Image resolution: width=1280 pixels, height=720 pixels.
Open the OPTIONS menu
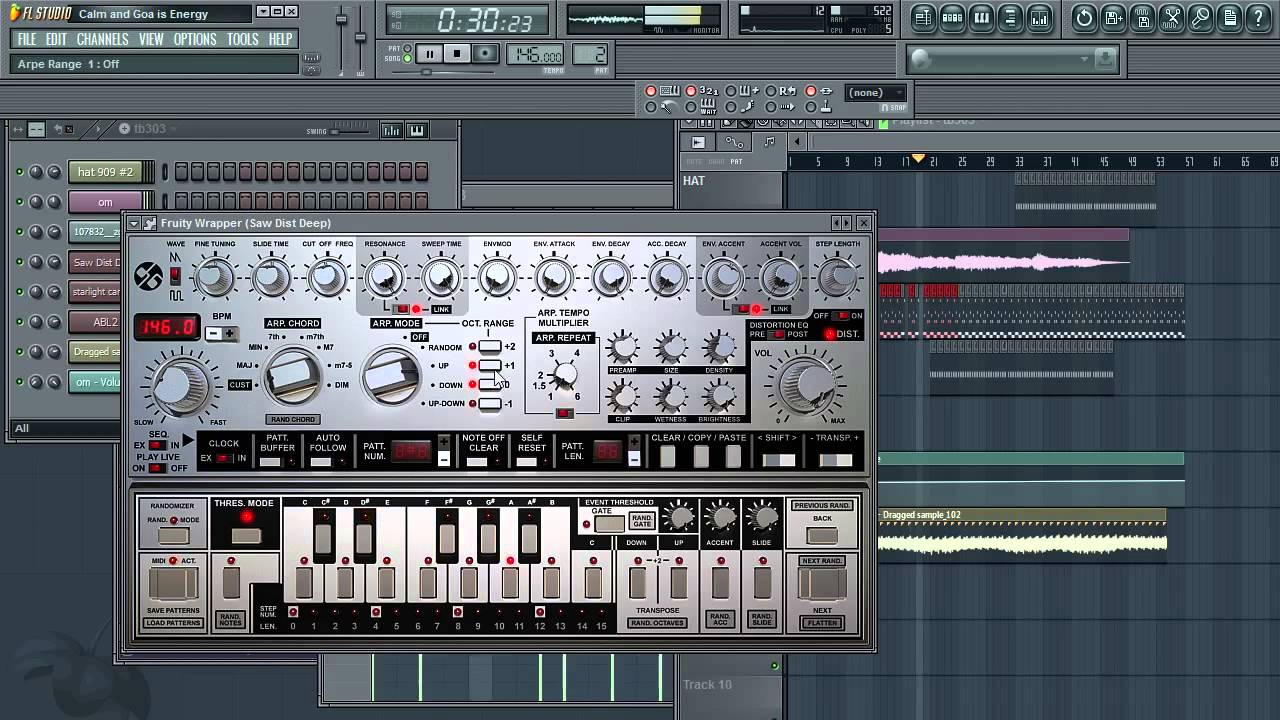195,39
